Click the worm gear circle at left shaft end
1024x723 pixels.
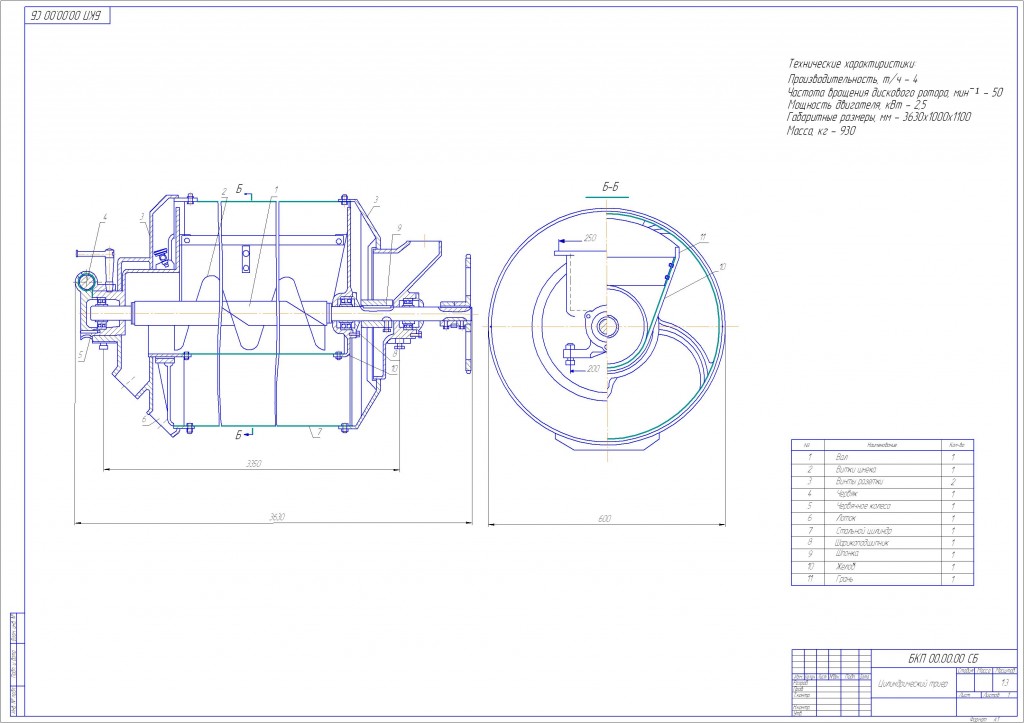point(86,281)
